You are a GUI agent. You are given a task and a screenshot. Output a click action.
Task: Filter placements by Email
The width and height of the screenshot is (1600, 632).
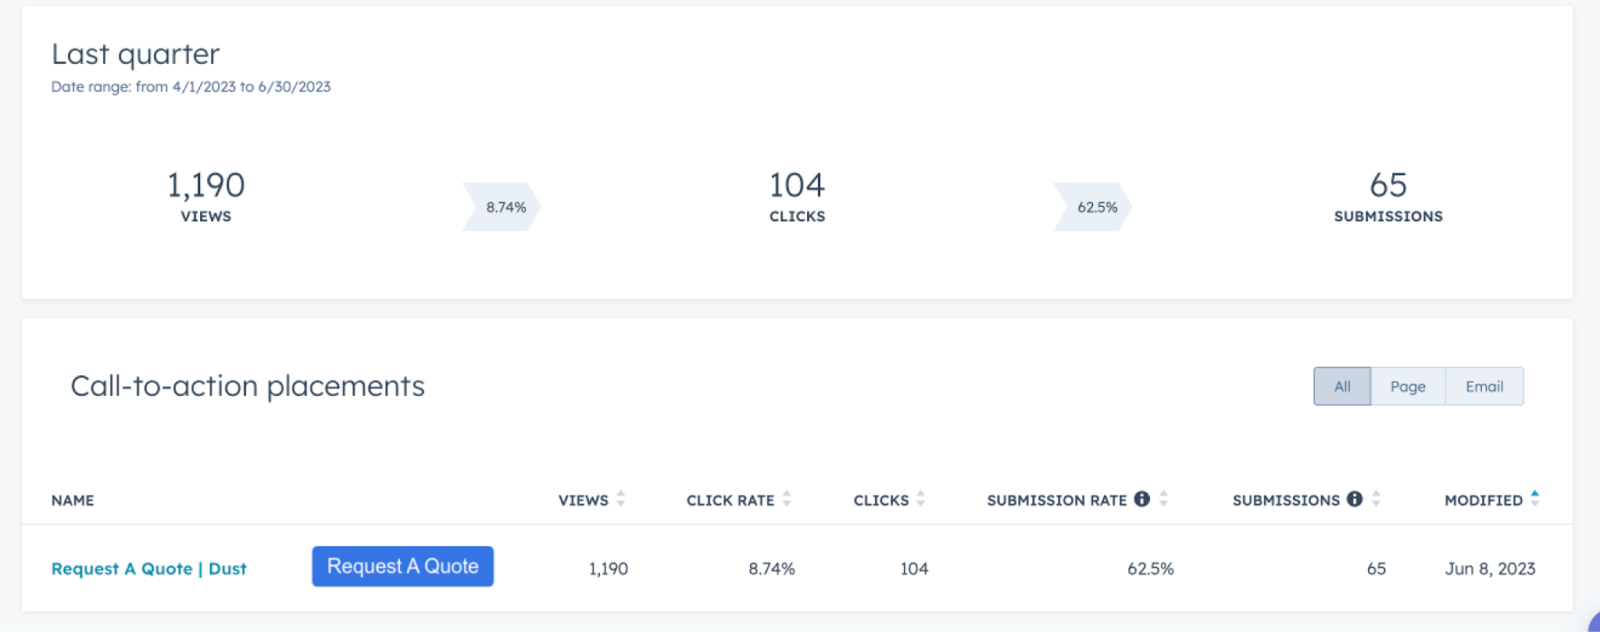coord(1484,387)
